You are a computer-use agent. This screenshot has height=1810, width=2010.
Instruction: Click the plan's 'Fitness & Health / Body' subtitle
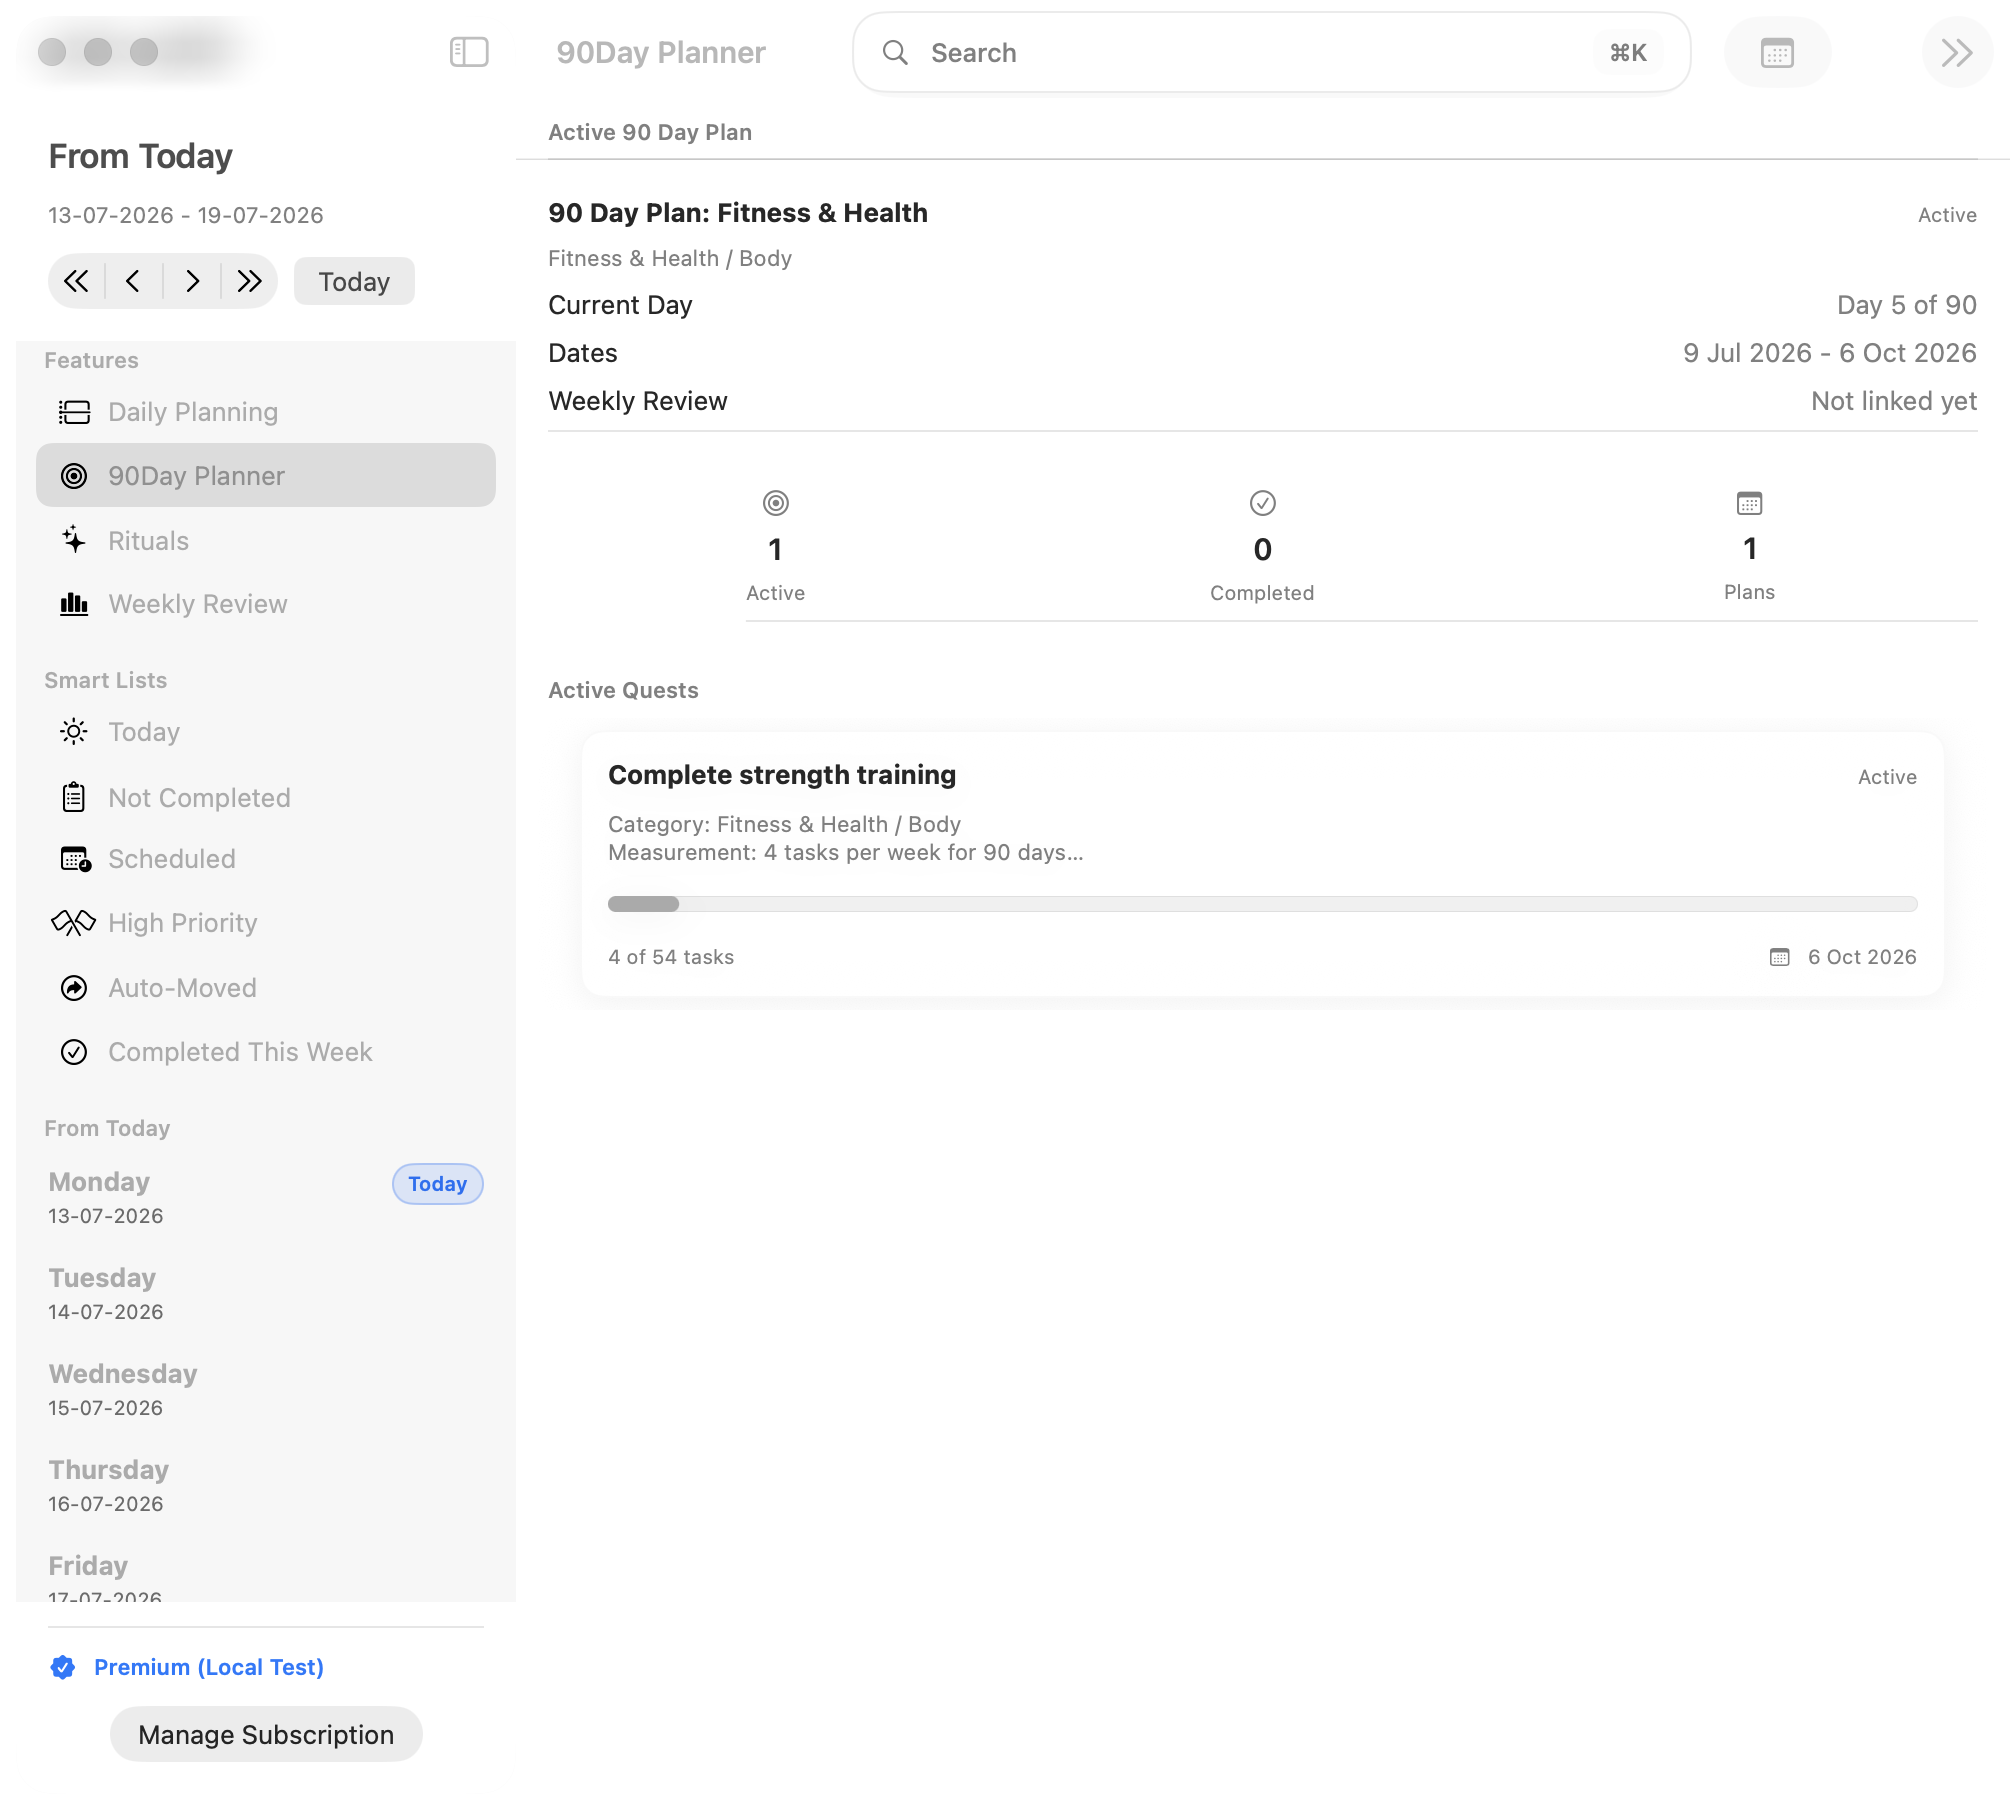[x=670, y=258]
